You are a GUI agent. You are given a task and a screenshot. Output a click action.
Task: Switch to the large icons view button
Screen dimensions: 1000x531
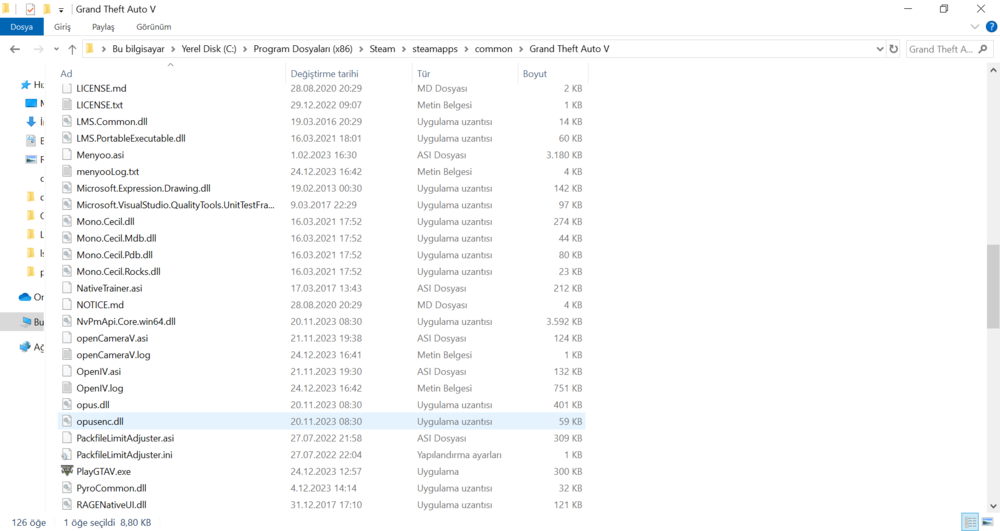[x=987, y=522]
